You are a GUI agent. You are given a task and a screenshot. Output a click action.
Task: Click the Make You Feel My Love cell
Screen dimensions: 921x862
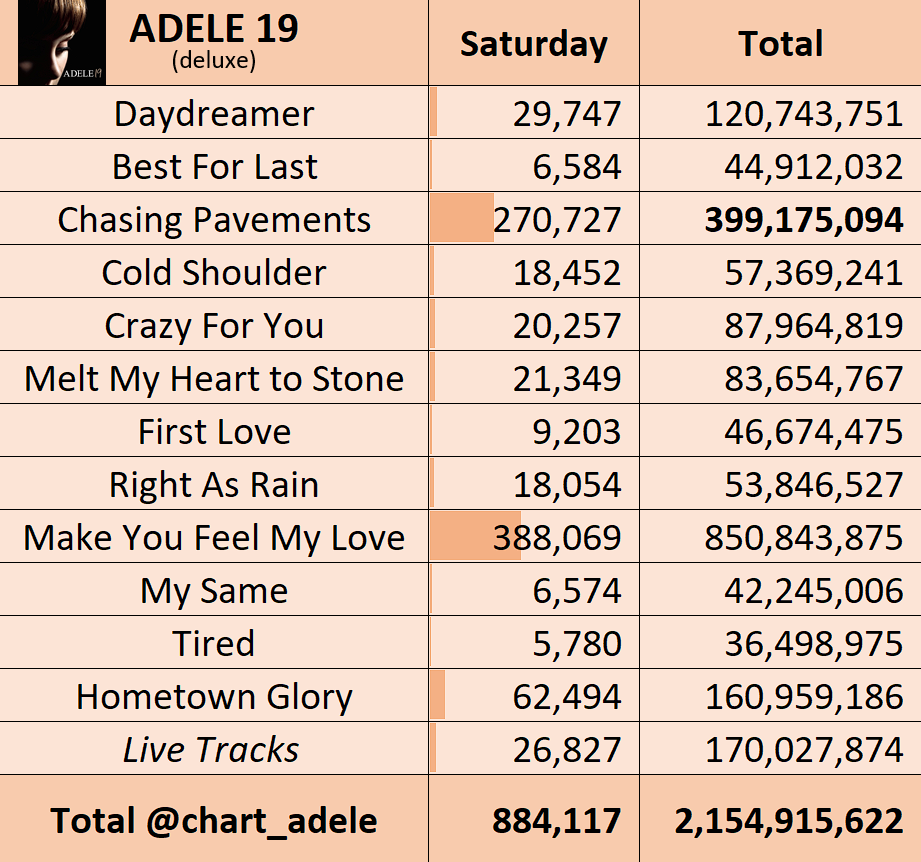pyautogui.click(x=214, y=537)
